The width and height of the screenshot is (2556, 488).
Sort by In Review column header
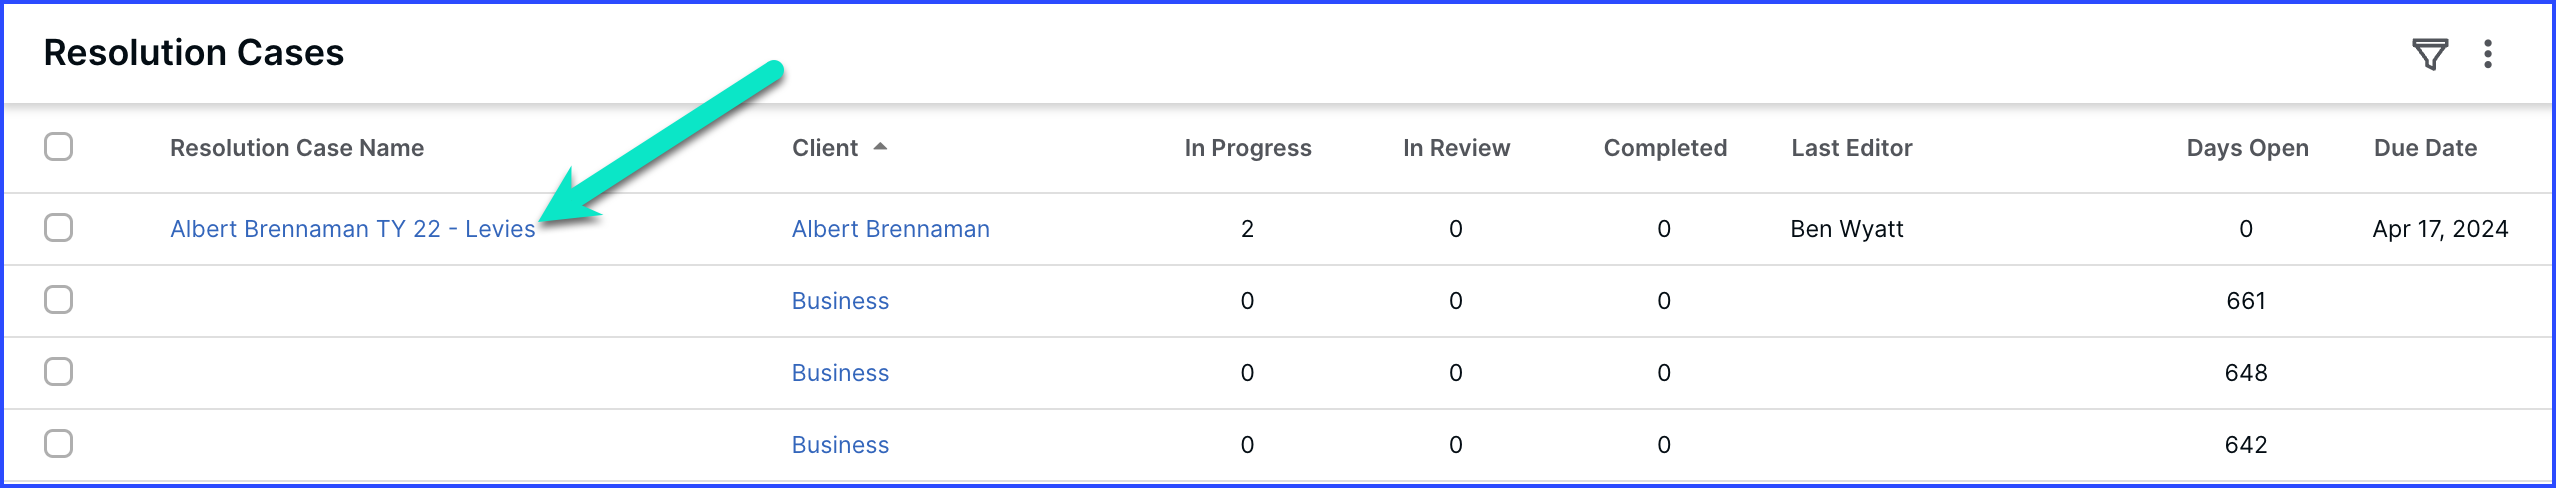coord(1456,148)
